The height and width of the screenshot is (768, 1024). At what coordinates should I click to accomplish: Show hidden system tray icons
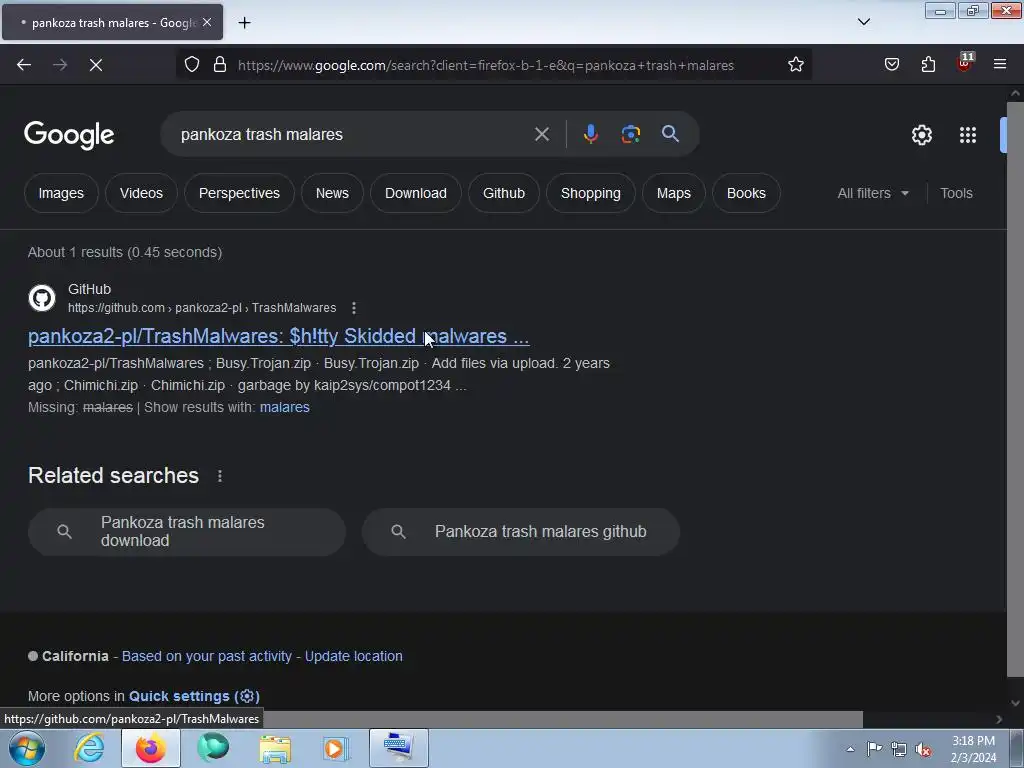pyautogui.click(x=850, y=749)
